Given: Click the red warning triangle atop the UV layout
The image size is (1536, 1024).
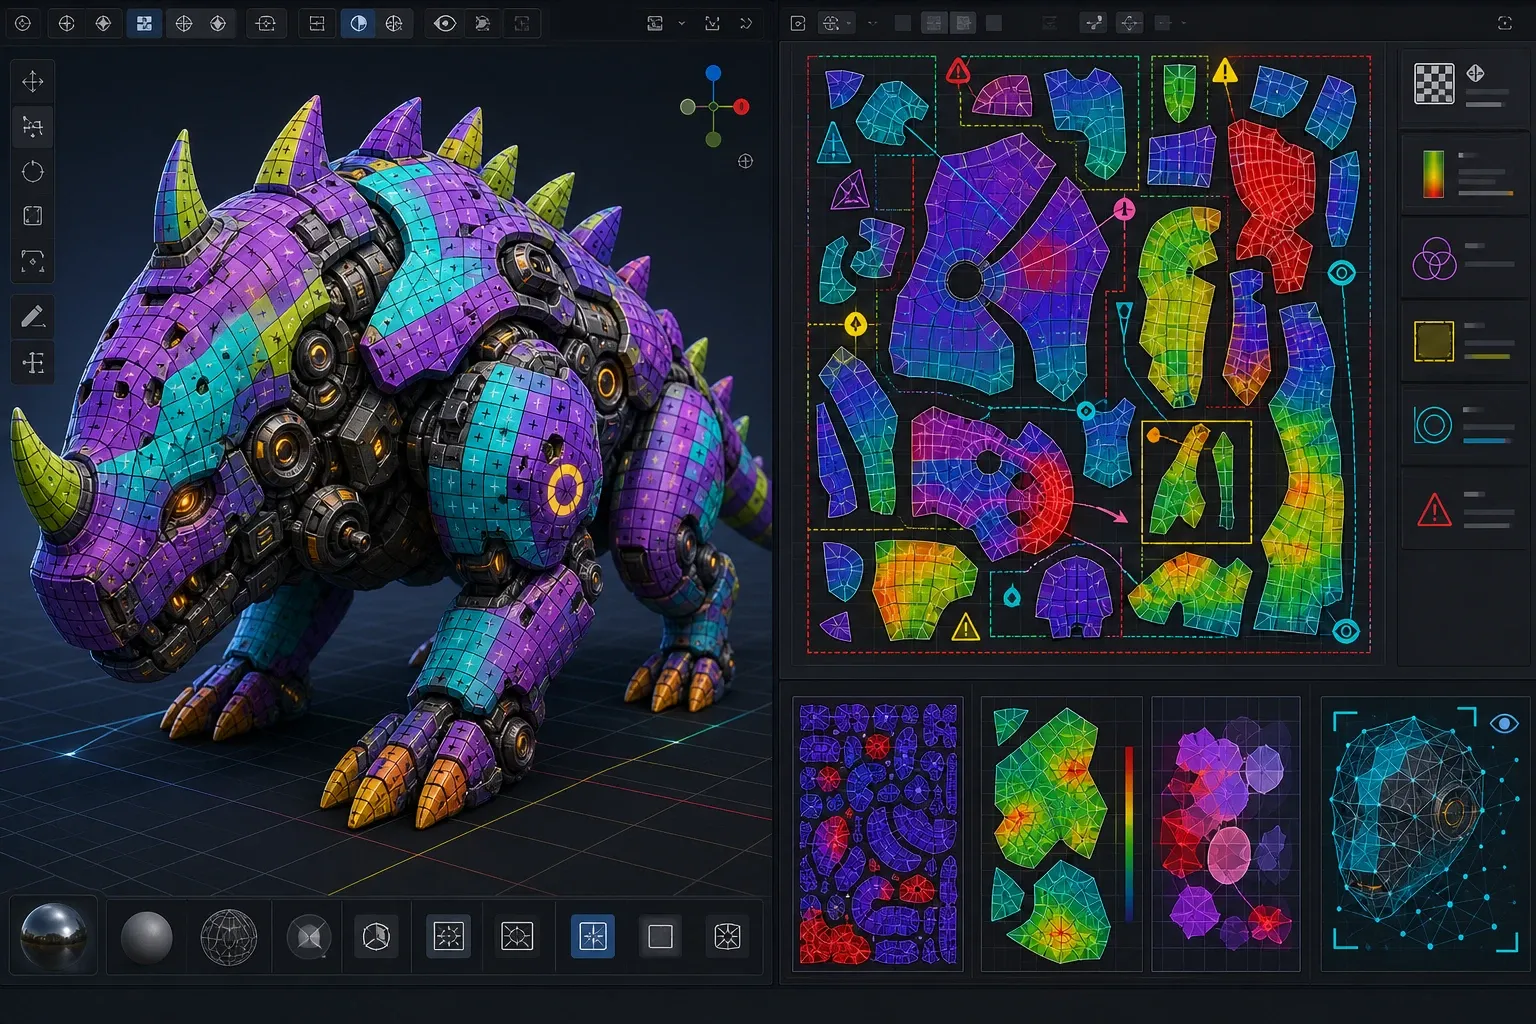Looking at the screenshot, I should click(x=958, y=70).
